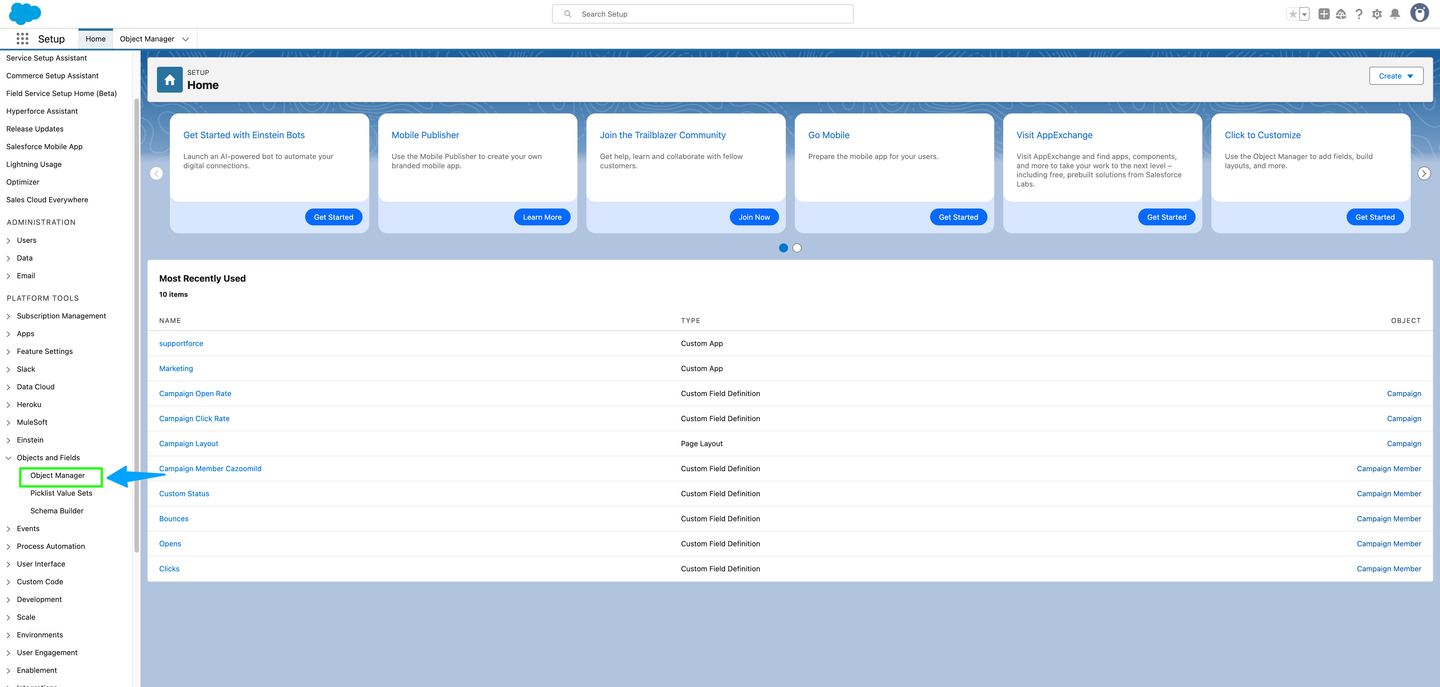Click the NAME column header
The height and width of the screenshot is (687, 1440).
tap(170, 321)
